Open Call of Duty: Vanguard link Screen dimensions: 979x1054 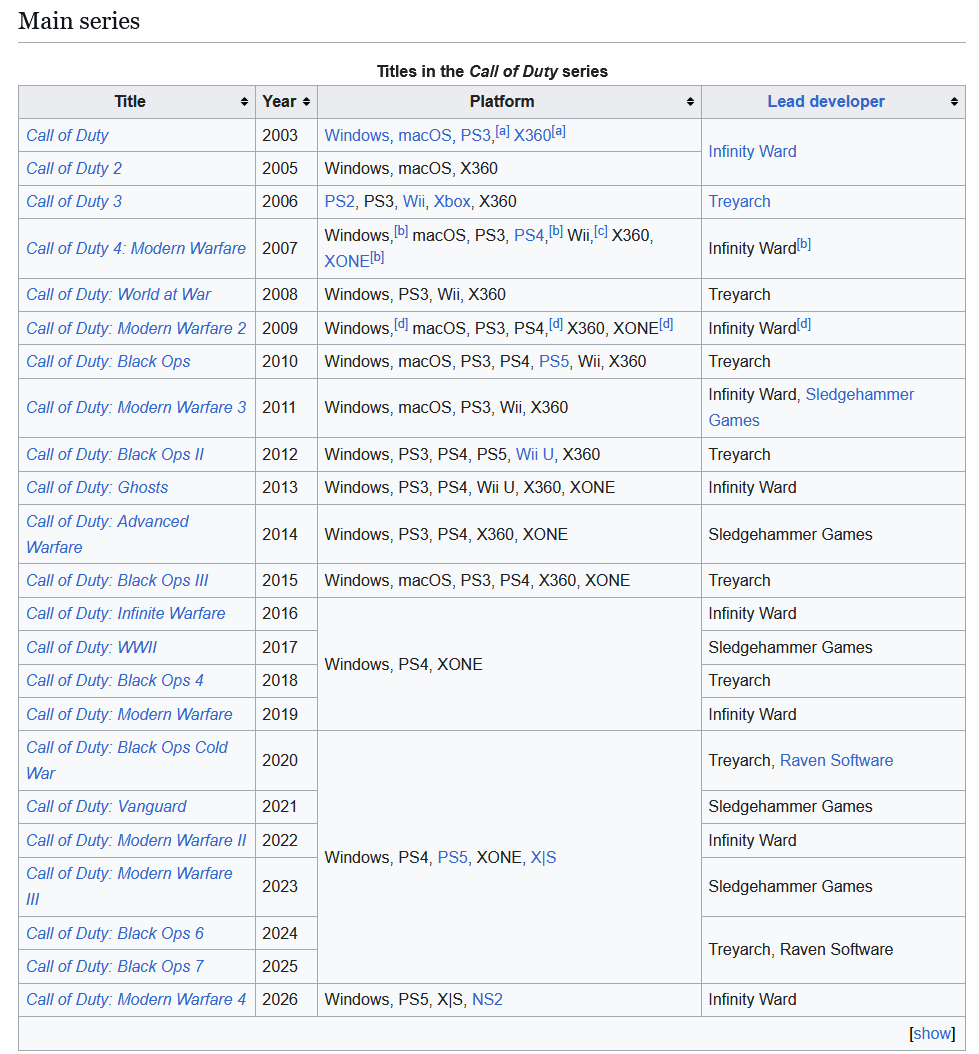[106, 806]
